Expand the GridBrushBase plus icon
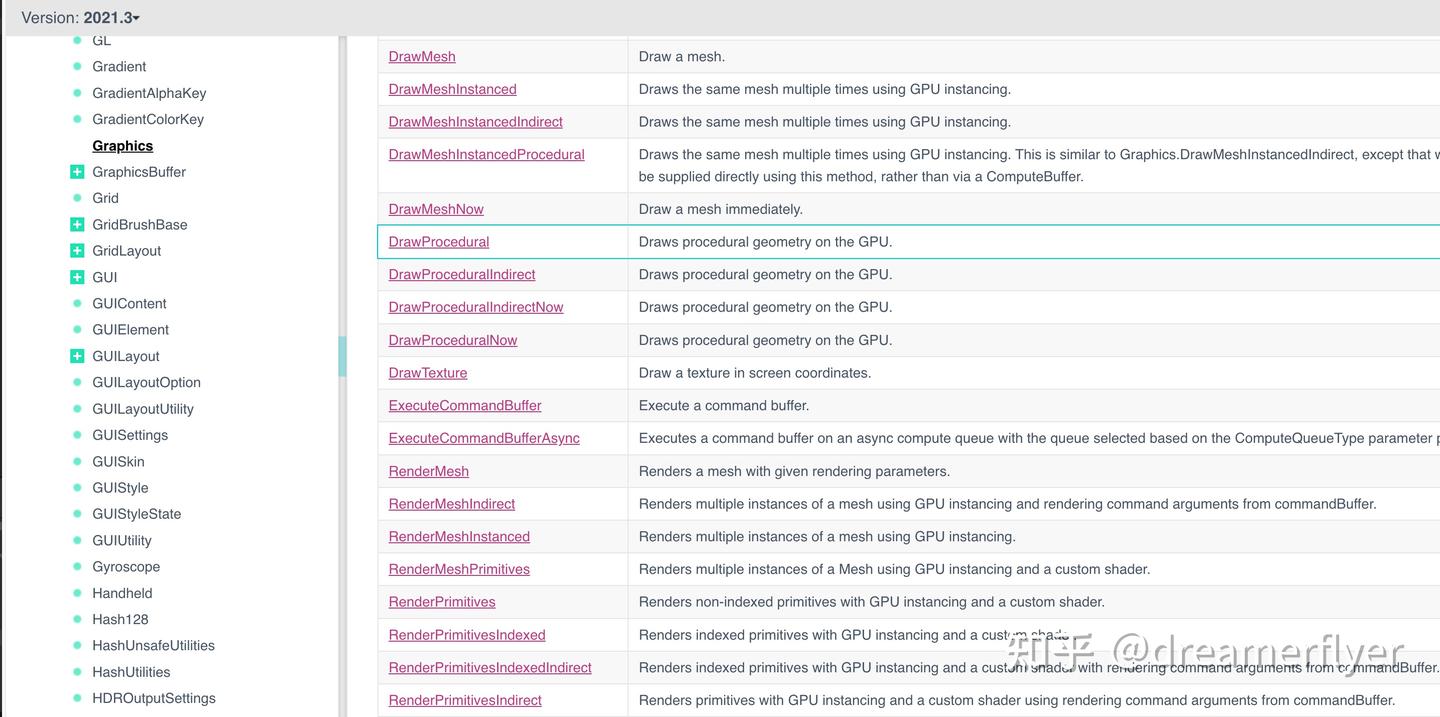This screenshot has height=717, width=1440. coord(77,225)
